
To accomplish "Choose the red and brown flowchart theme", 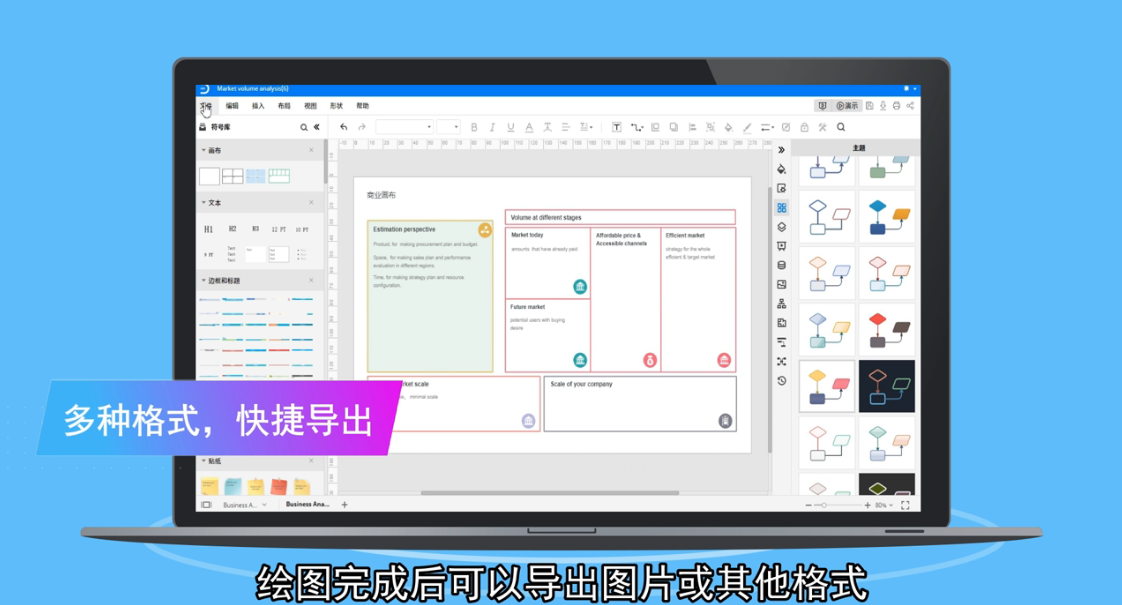I will (887, 329).
